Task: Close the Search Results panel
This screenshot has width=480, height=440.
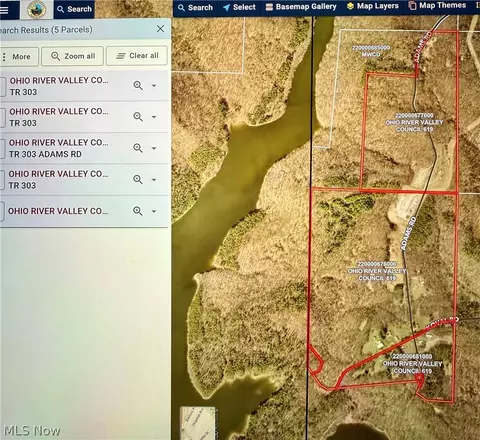Action: pos(160,29)
